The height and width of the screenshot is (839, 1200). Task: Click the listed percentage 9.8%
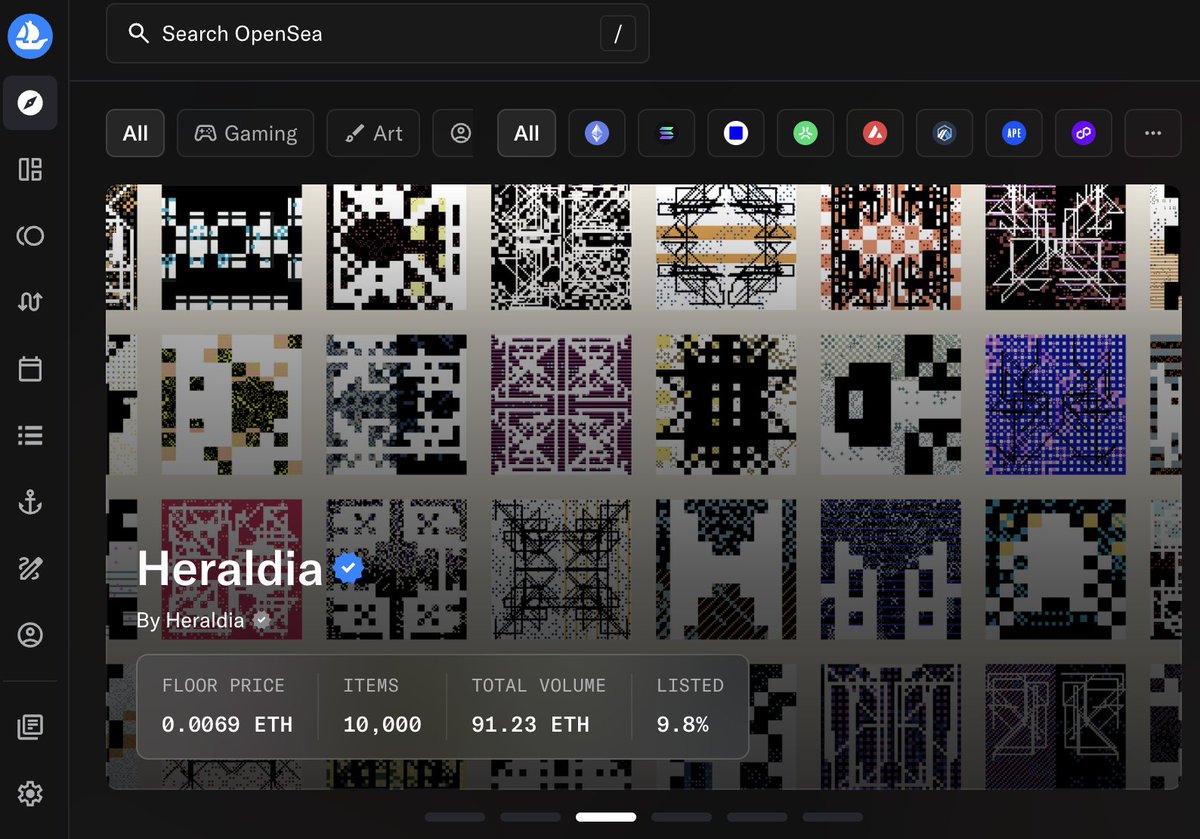point(682,724)
